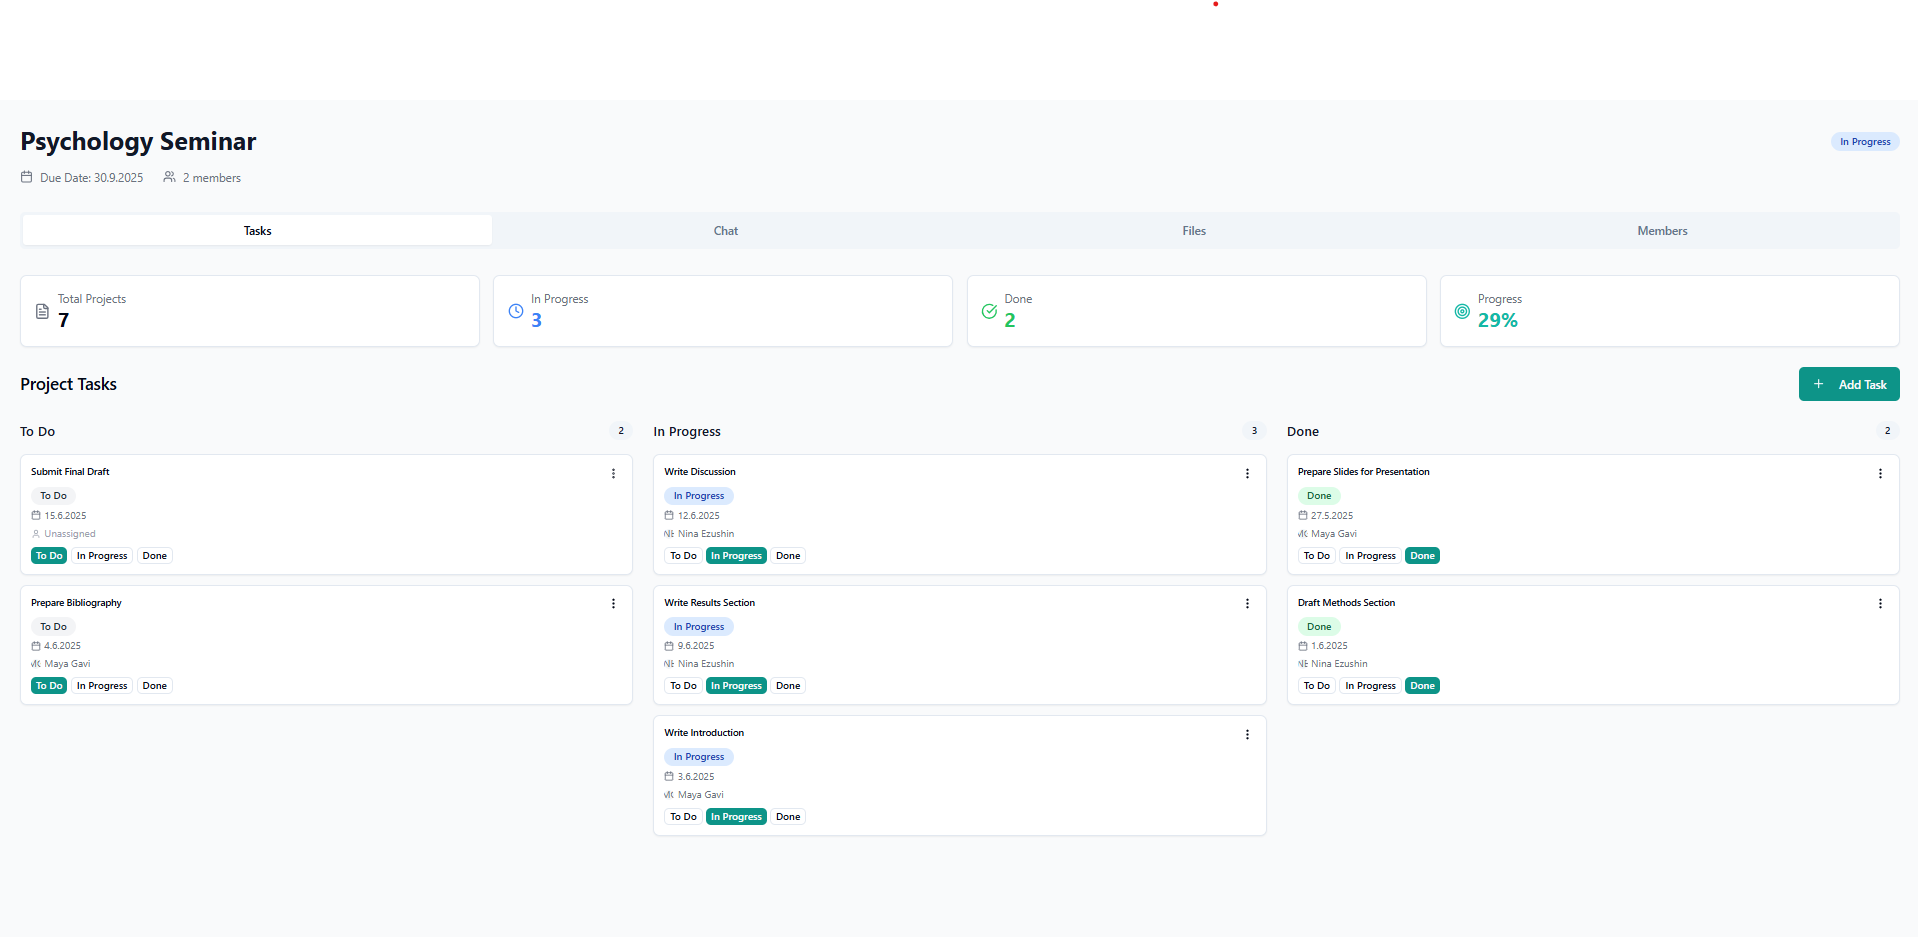Viewport: 1918px width, 937px height.
Task: Set Submit Final Draft status to Done
Action: point(155,556)
